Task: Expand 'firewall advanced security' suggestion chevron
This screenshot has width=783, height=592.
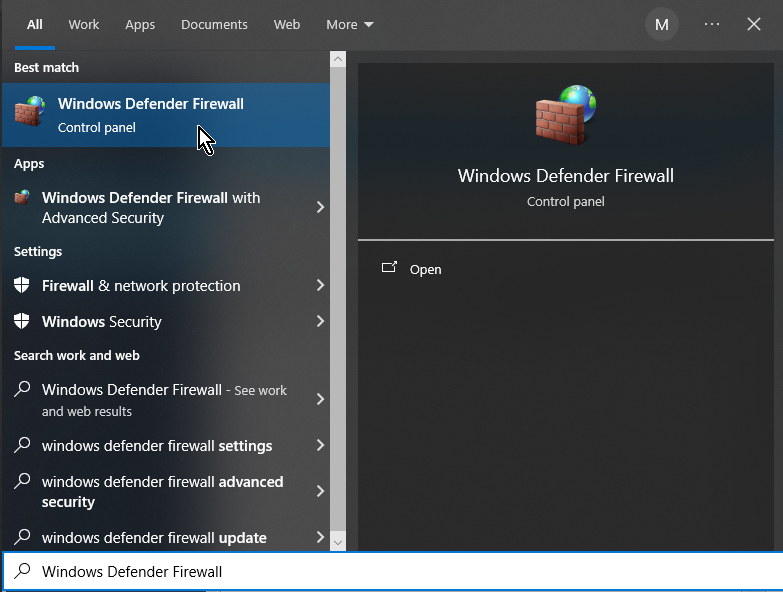Action: point(321,491)
